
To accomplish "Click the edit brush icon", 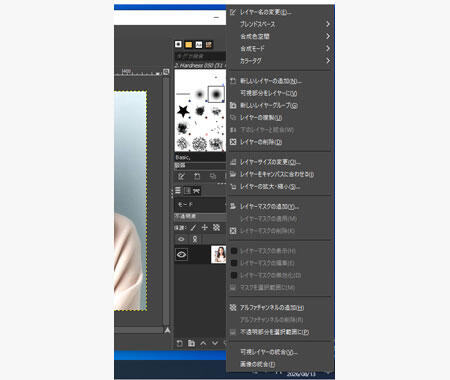I will click(x=181, y=176).
